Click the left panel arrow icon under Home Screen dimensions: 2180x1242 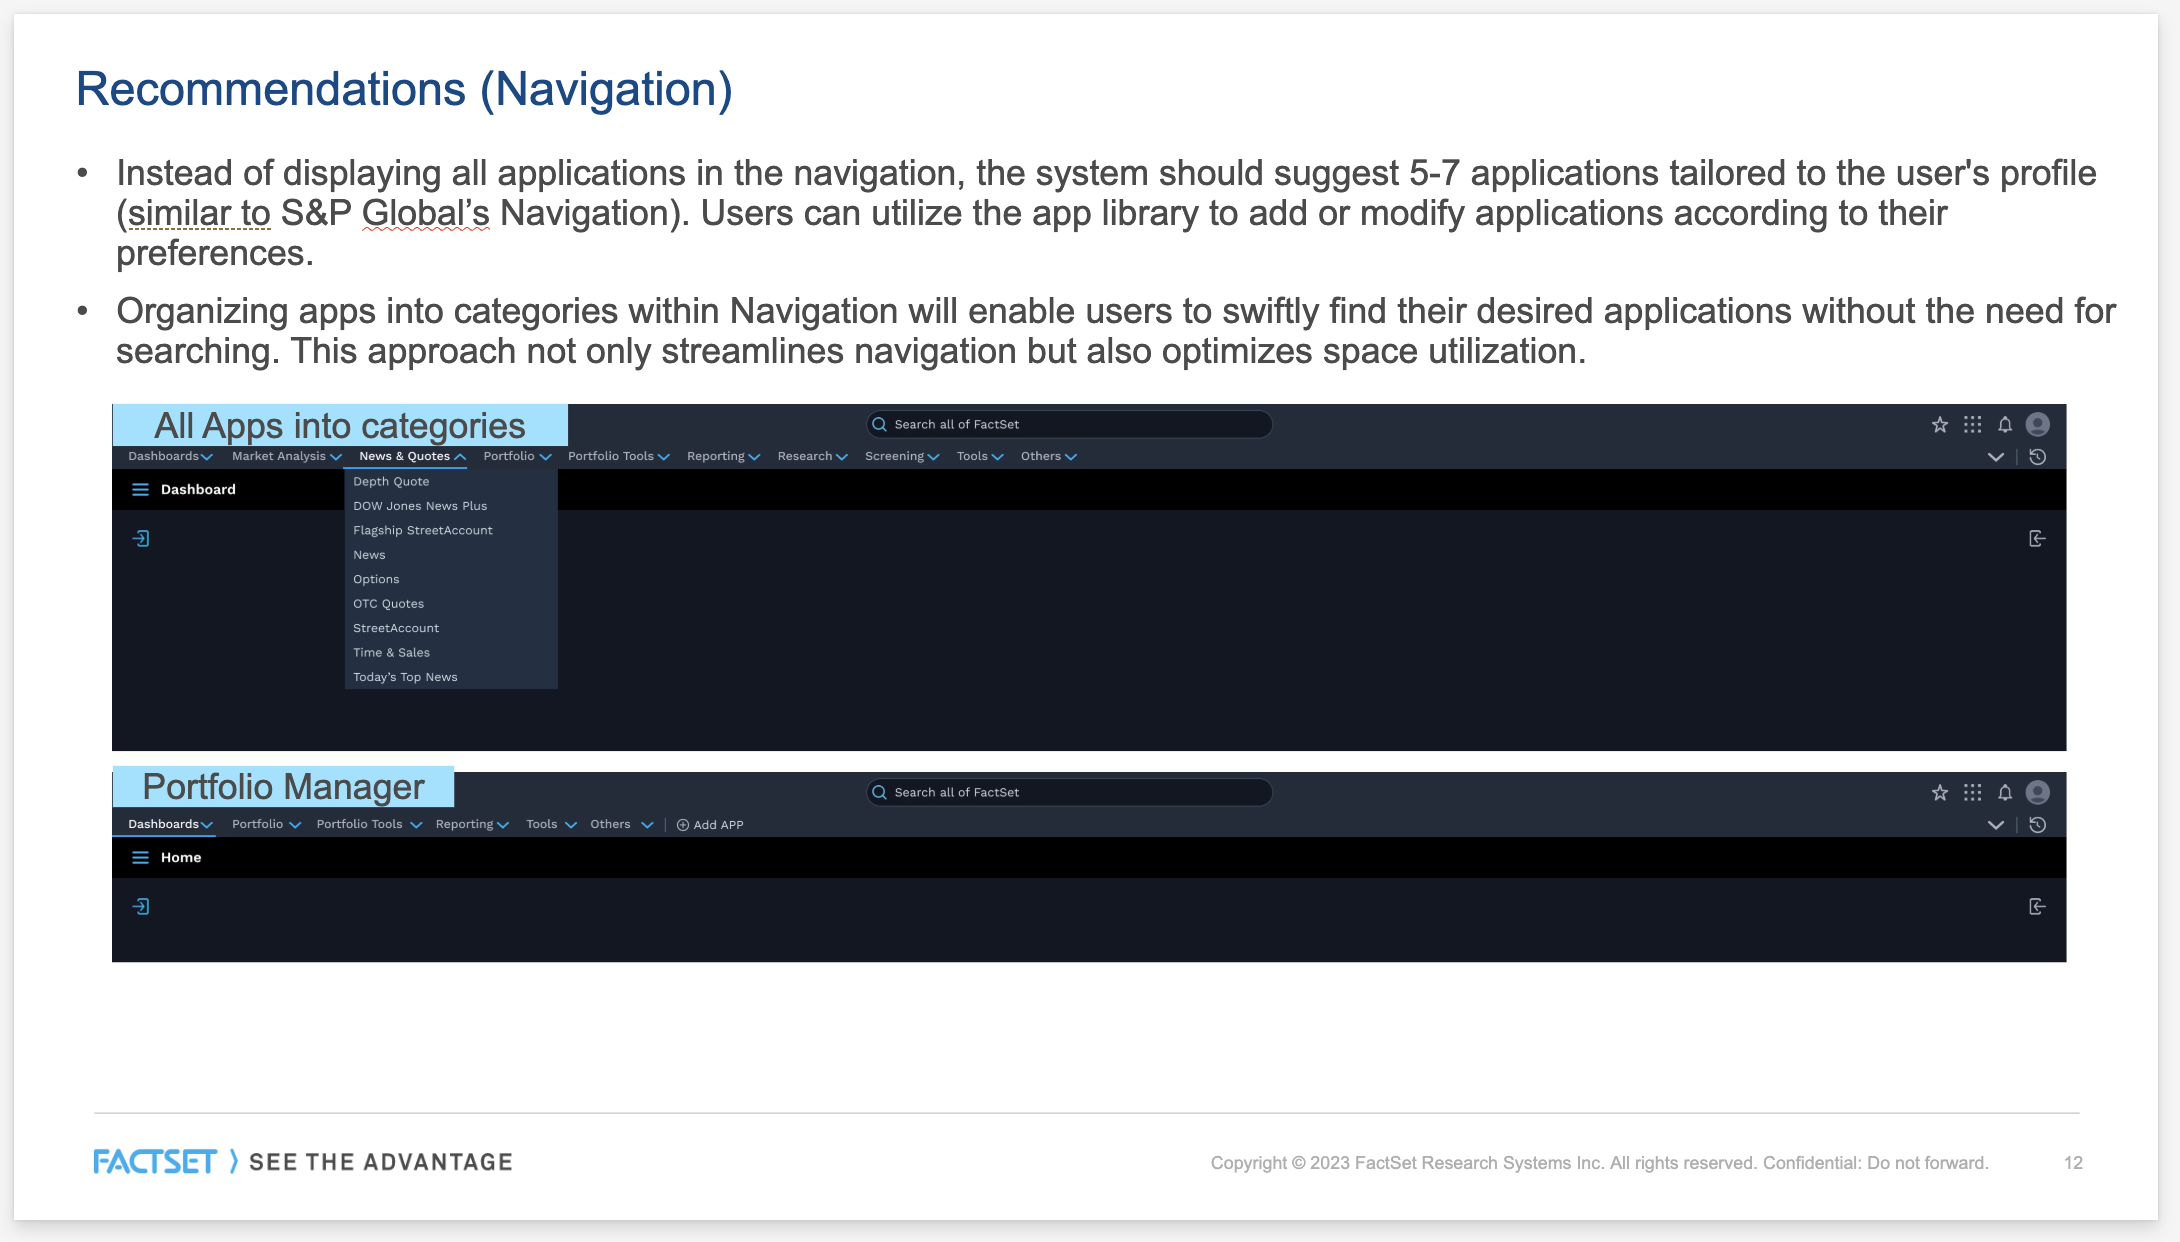coord(141,907)
